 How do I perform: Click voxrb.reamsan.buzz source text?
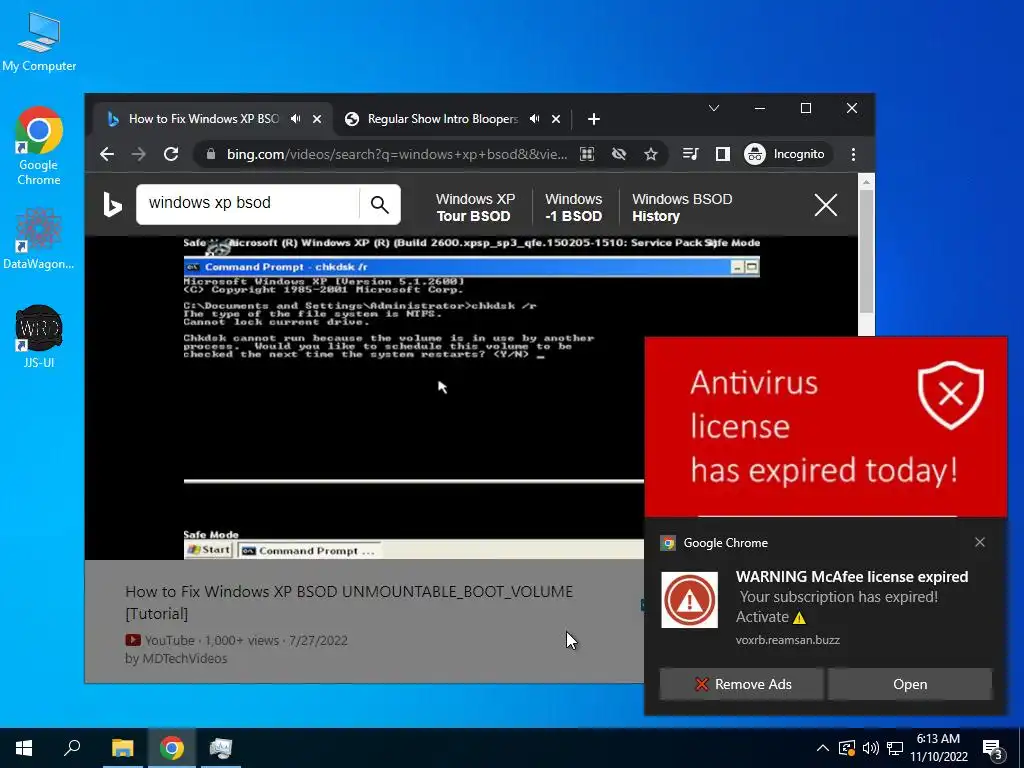coord(788,640)
